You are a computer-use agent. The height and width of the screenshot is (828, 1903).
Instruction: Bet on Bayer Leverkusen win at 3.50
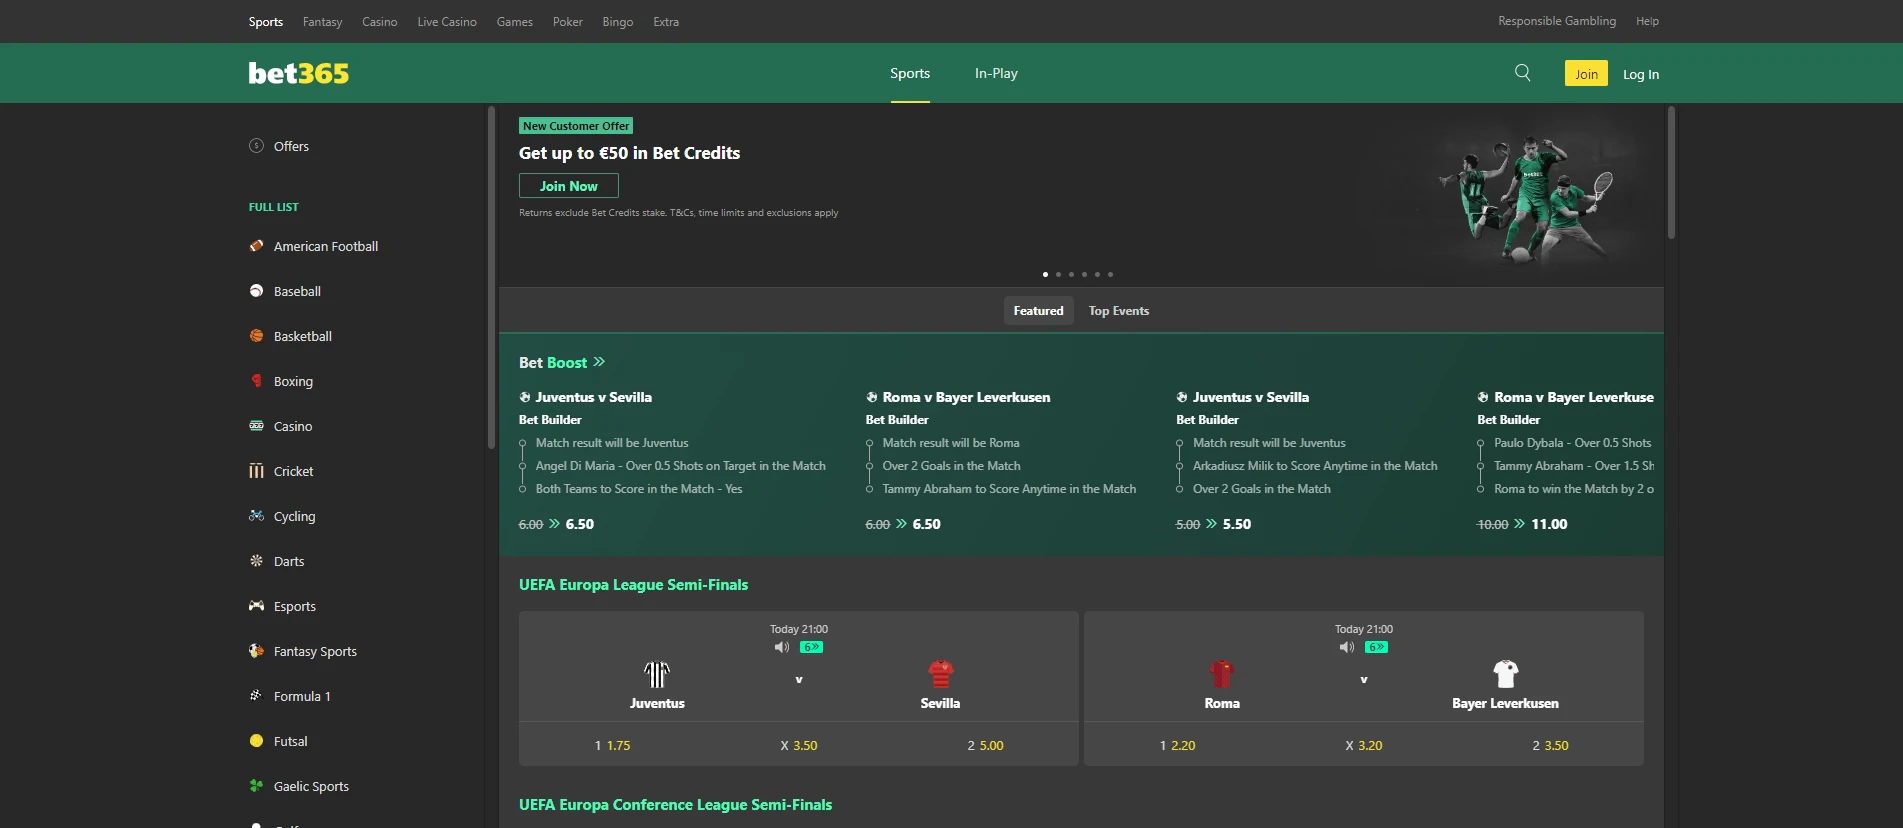(1550, 745)
